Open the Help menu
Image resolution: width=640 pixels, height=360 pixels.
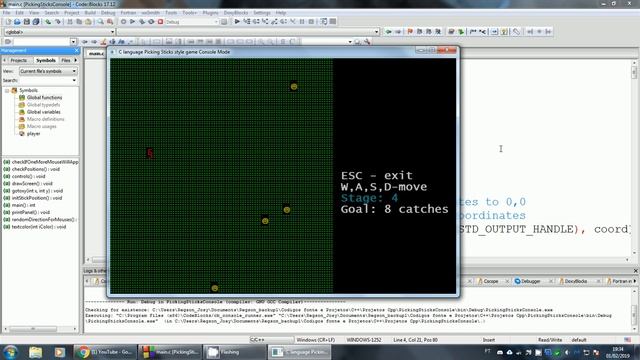281,13
